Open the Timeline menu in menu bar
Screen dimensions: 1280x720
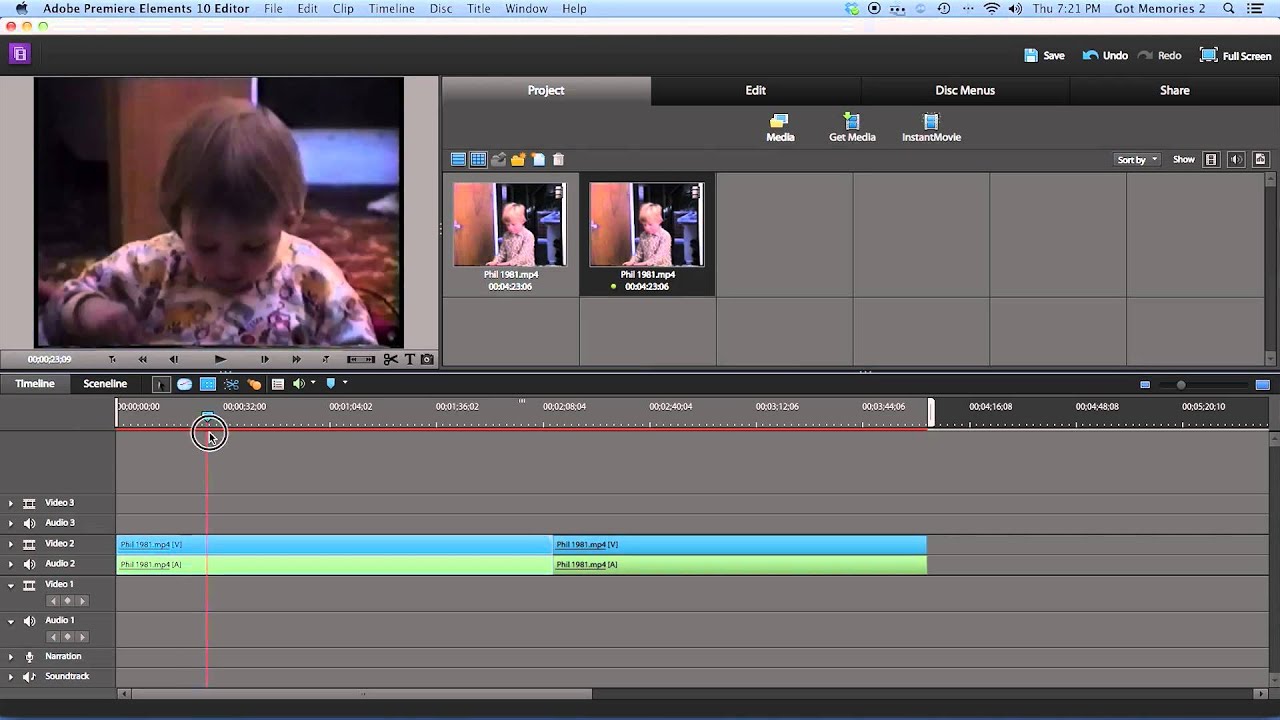click(x=391, y=8)
